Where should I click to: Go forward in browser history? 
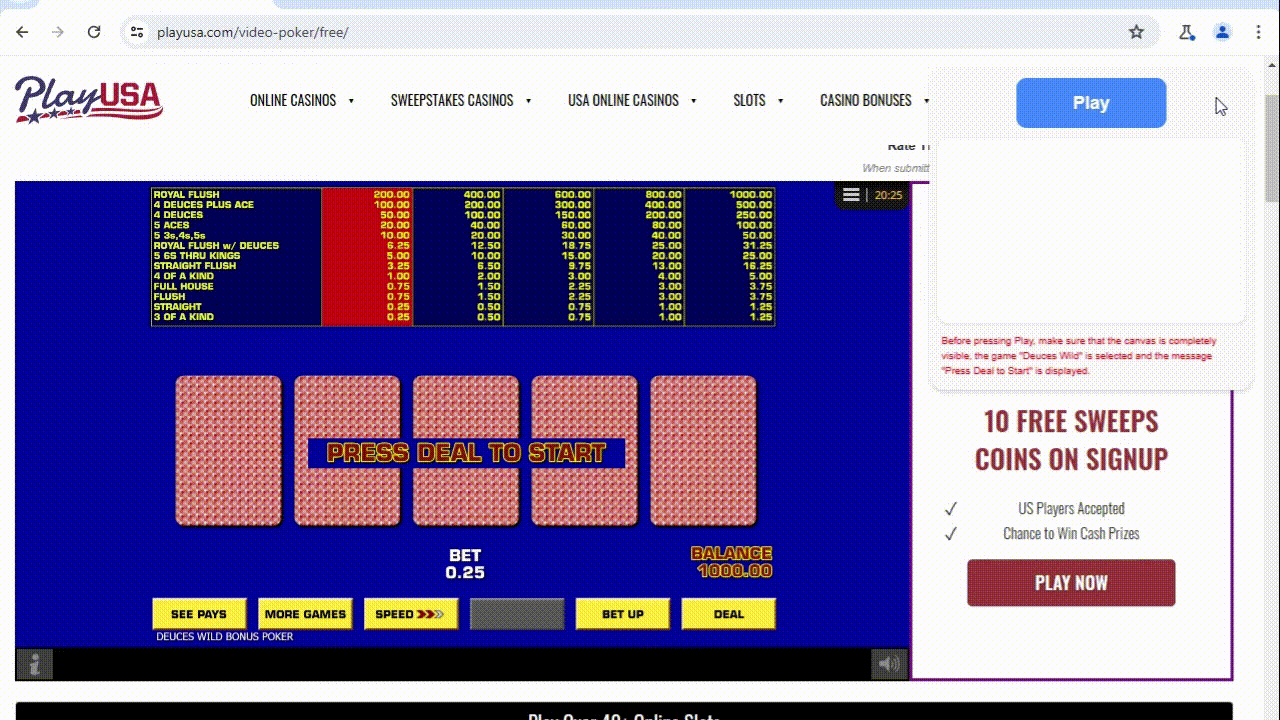point(58,32)
